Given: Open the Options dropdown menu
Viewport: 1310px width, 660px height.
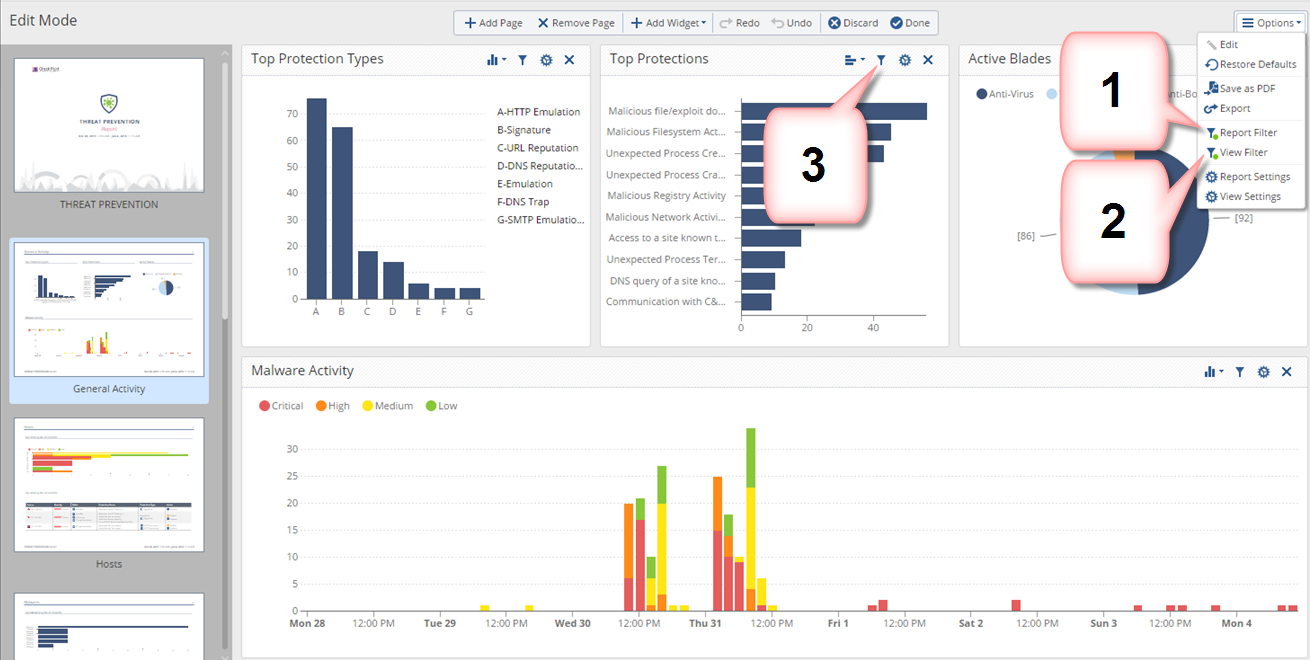Looking at the screenshot, I should click(1272, 23).
